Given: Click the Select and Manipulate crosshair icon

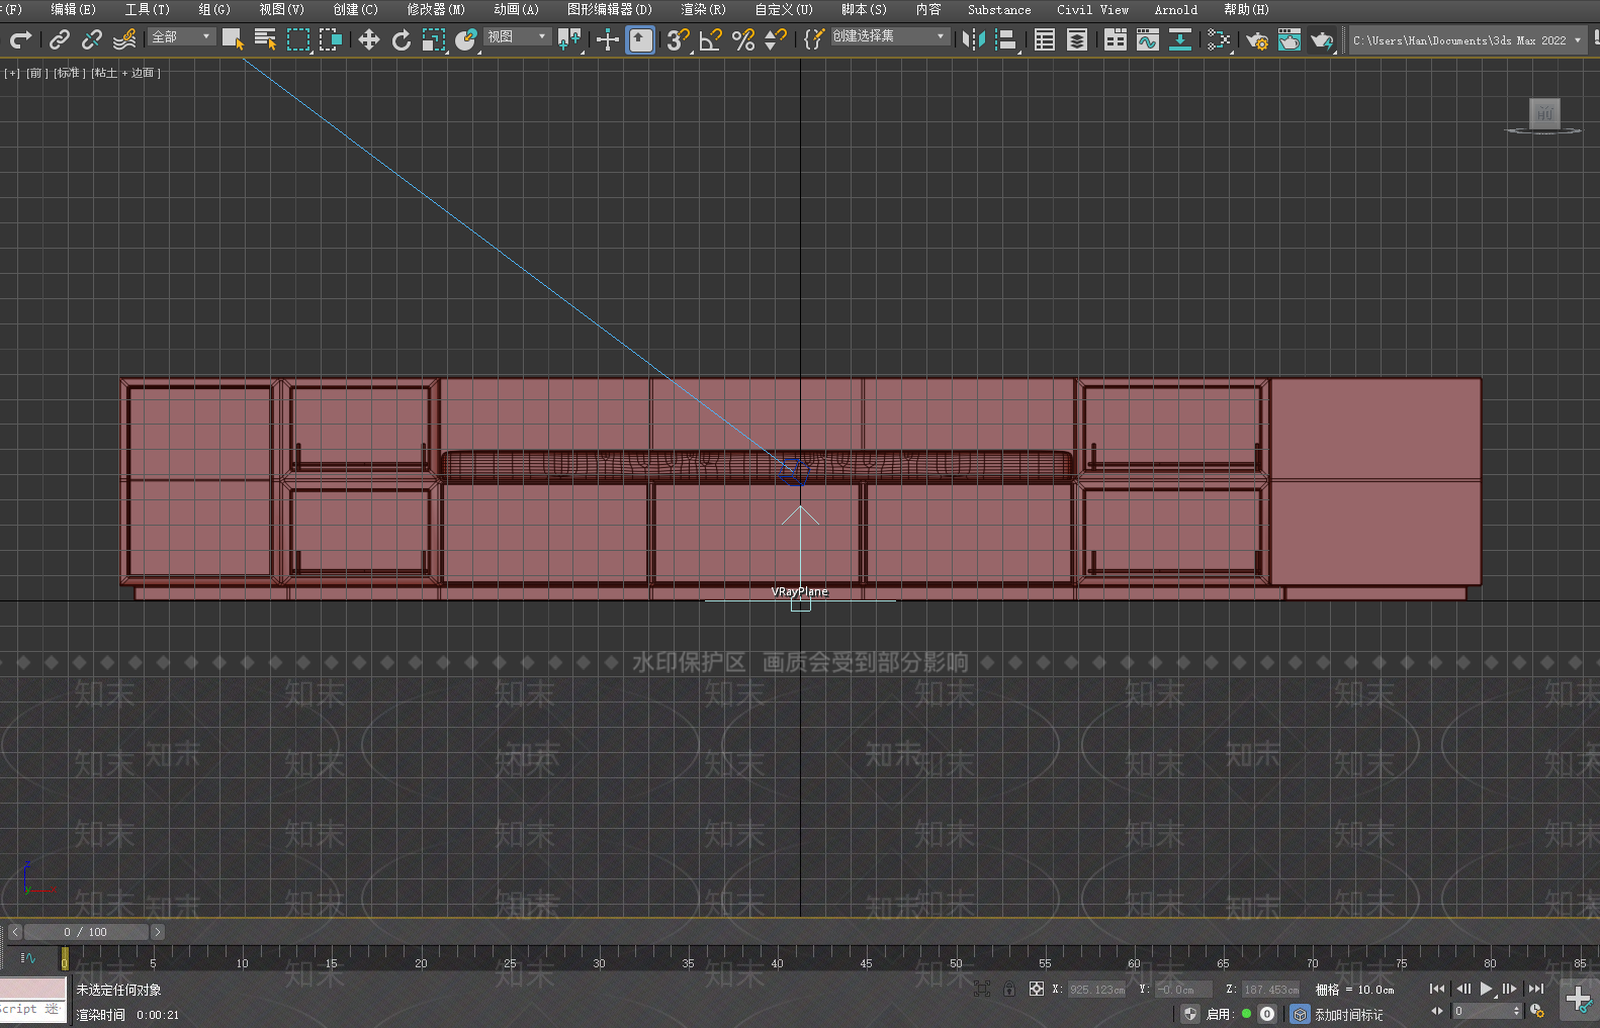Looking at the screenshot, I should click(x=607, y=40).
